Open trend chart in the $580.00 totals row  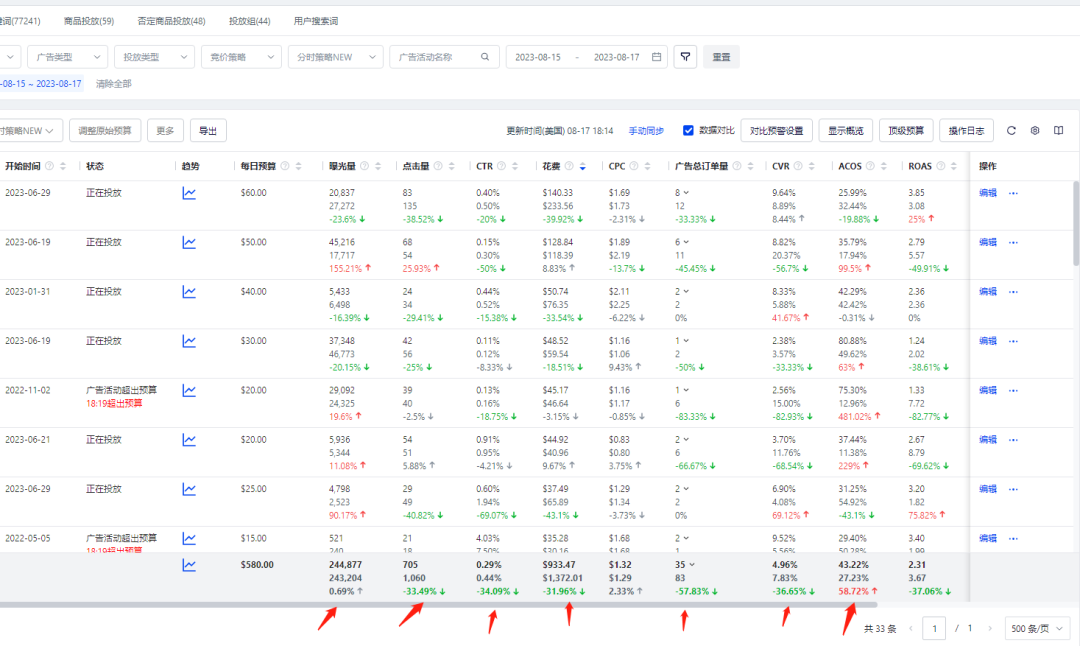click(189, 565)
